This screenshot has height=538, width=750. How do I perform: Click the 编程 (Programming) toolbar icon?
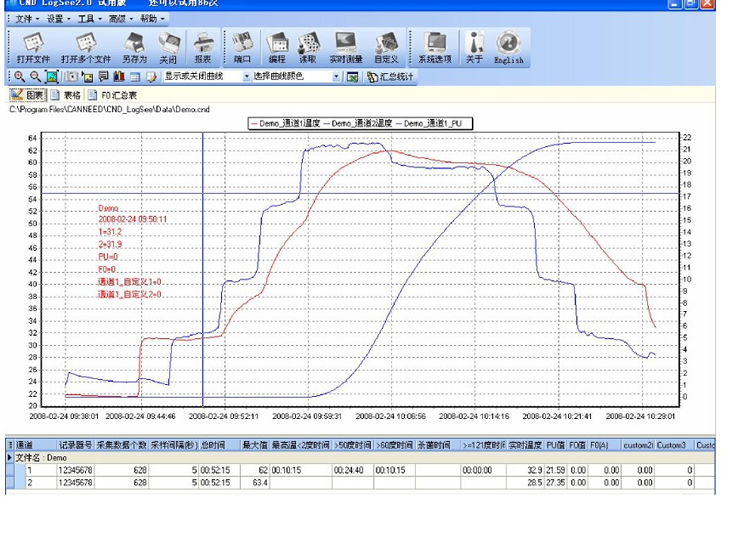tap(277, 46)
